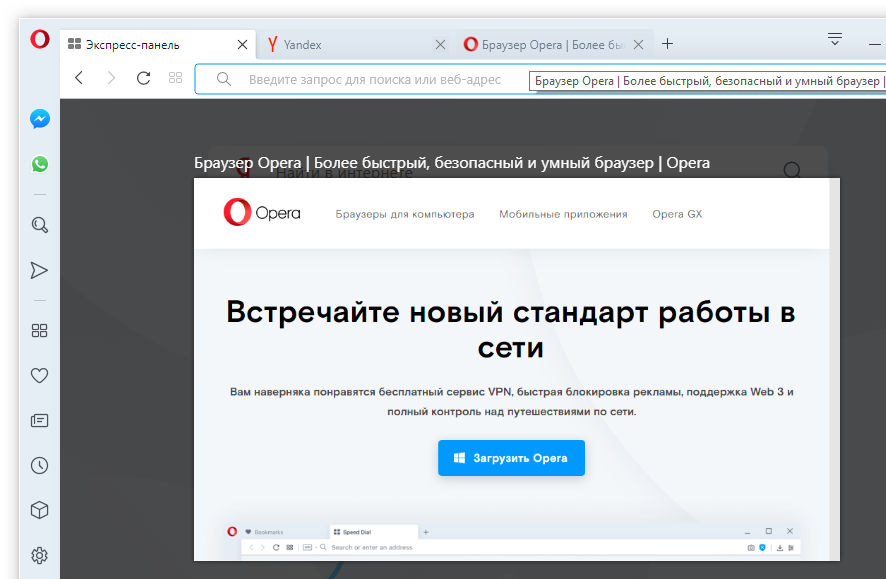This screenshot has width=886, height=579.
Task: Open History clock icon in sidebar
Action: [x=40, y=465]
